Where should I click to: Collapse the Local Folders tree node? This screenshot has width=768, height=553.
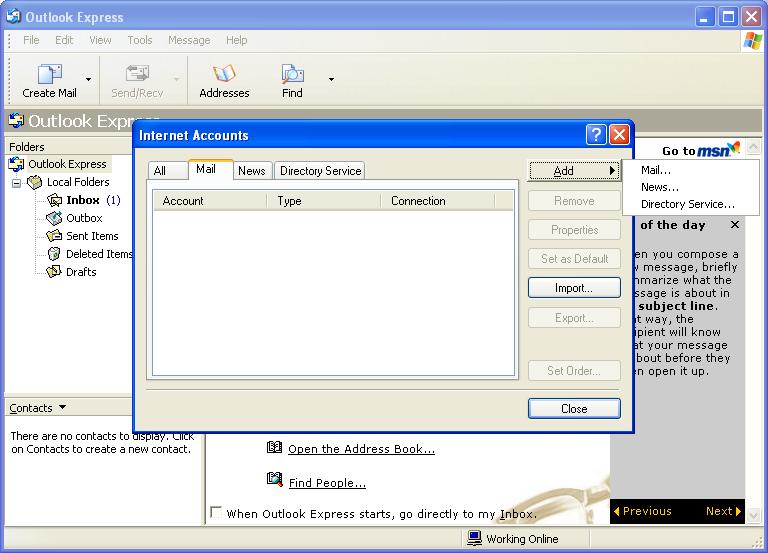coord(17,183)
